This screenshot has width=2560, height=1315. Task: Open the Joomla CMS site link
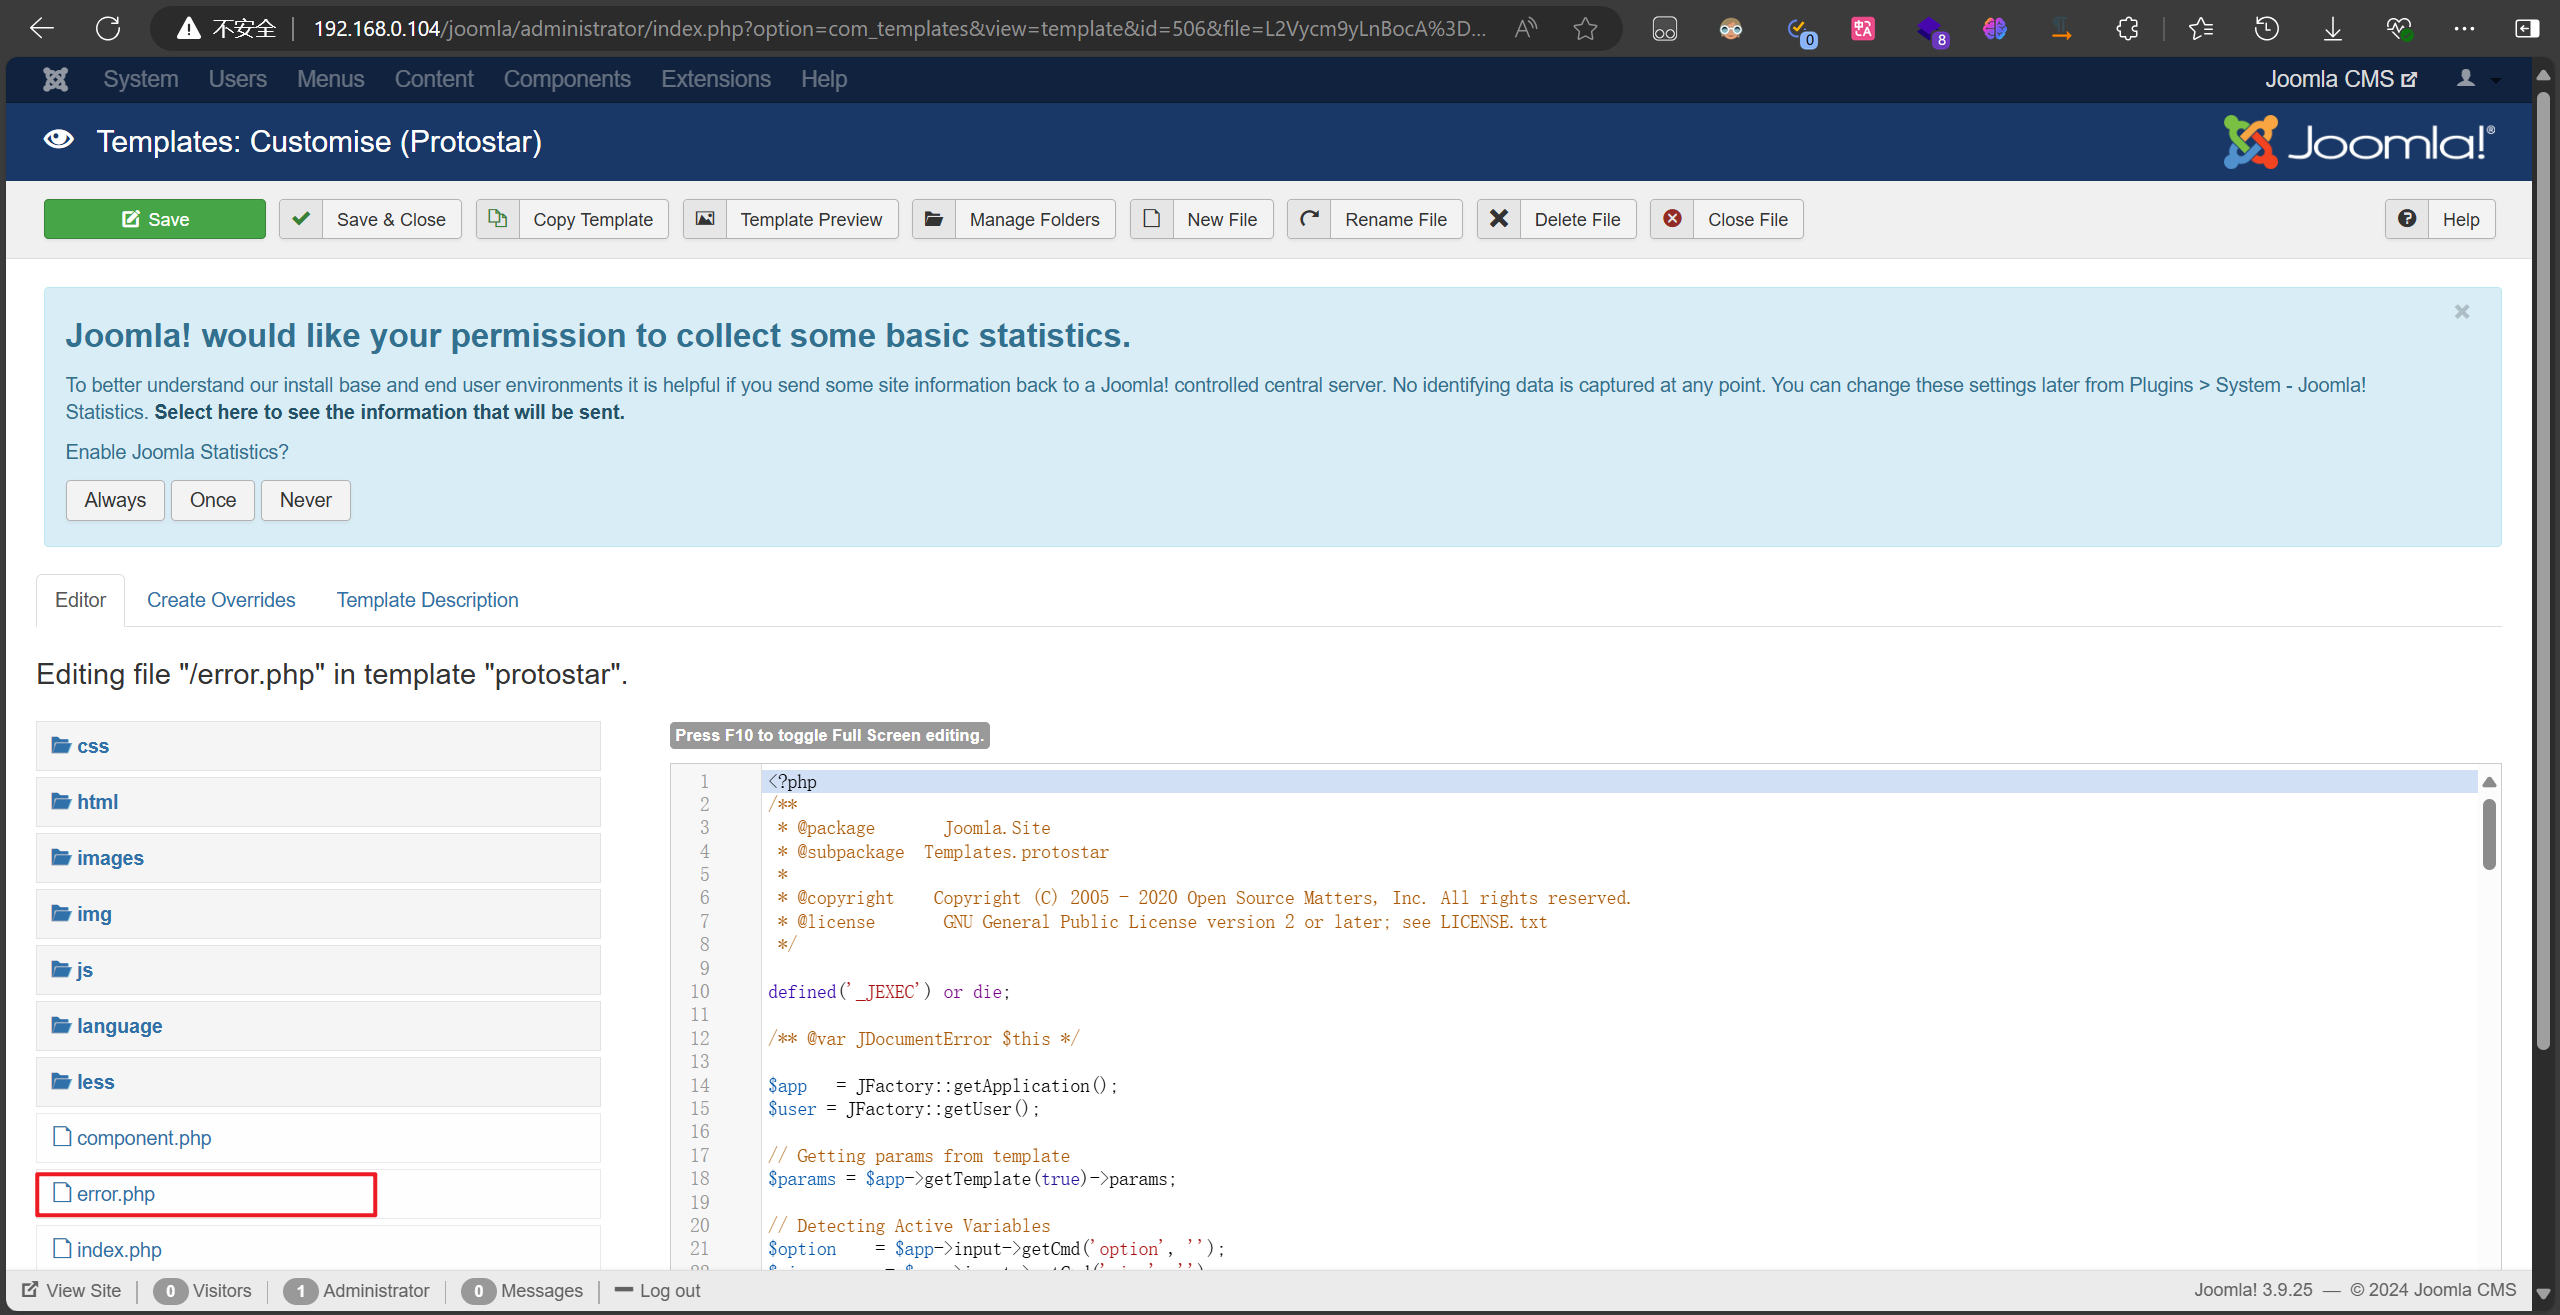tap(2341, 79)
